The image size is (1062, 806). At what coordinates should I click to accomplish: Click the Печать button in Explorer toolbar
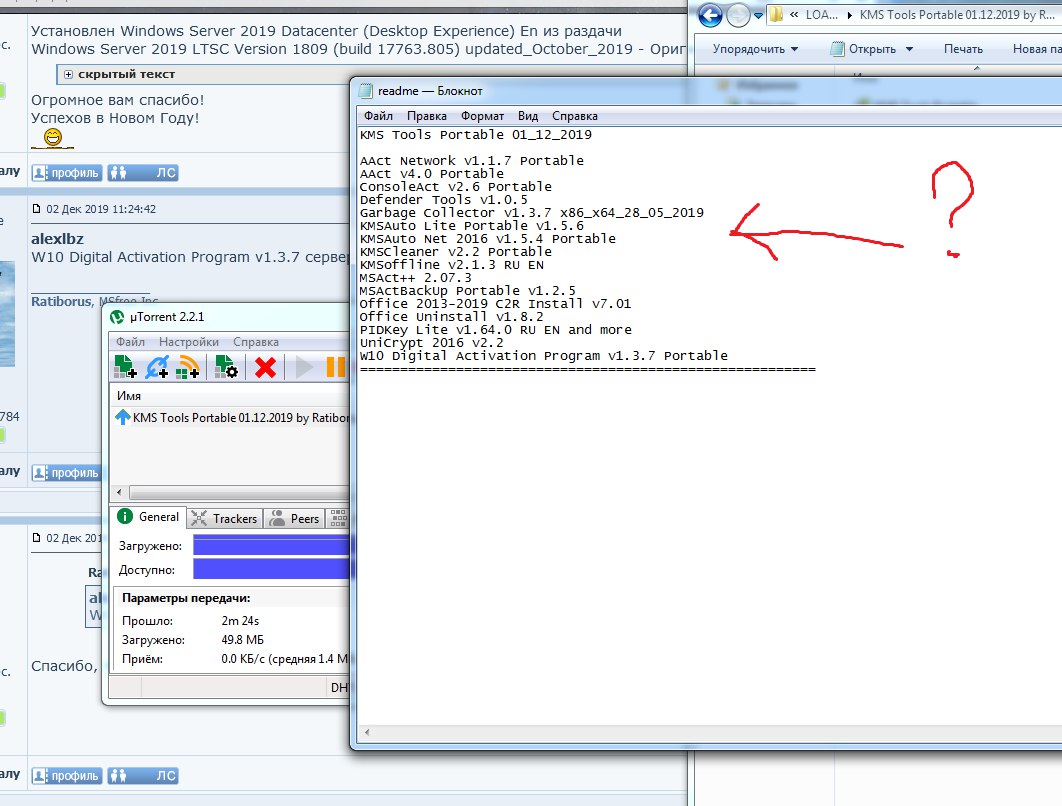click(963, 49)
